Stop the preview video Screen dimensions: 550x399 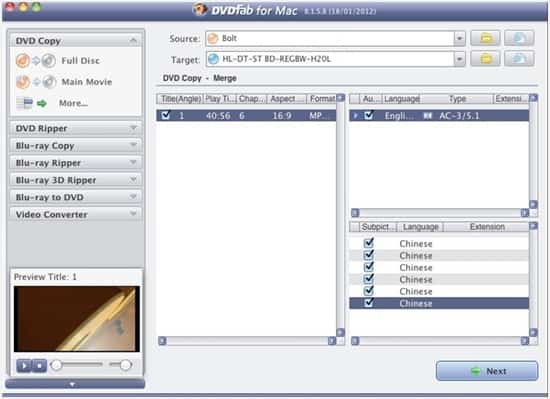[x=39, y=366]
